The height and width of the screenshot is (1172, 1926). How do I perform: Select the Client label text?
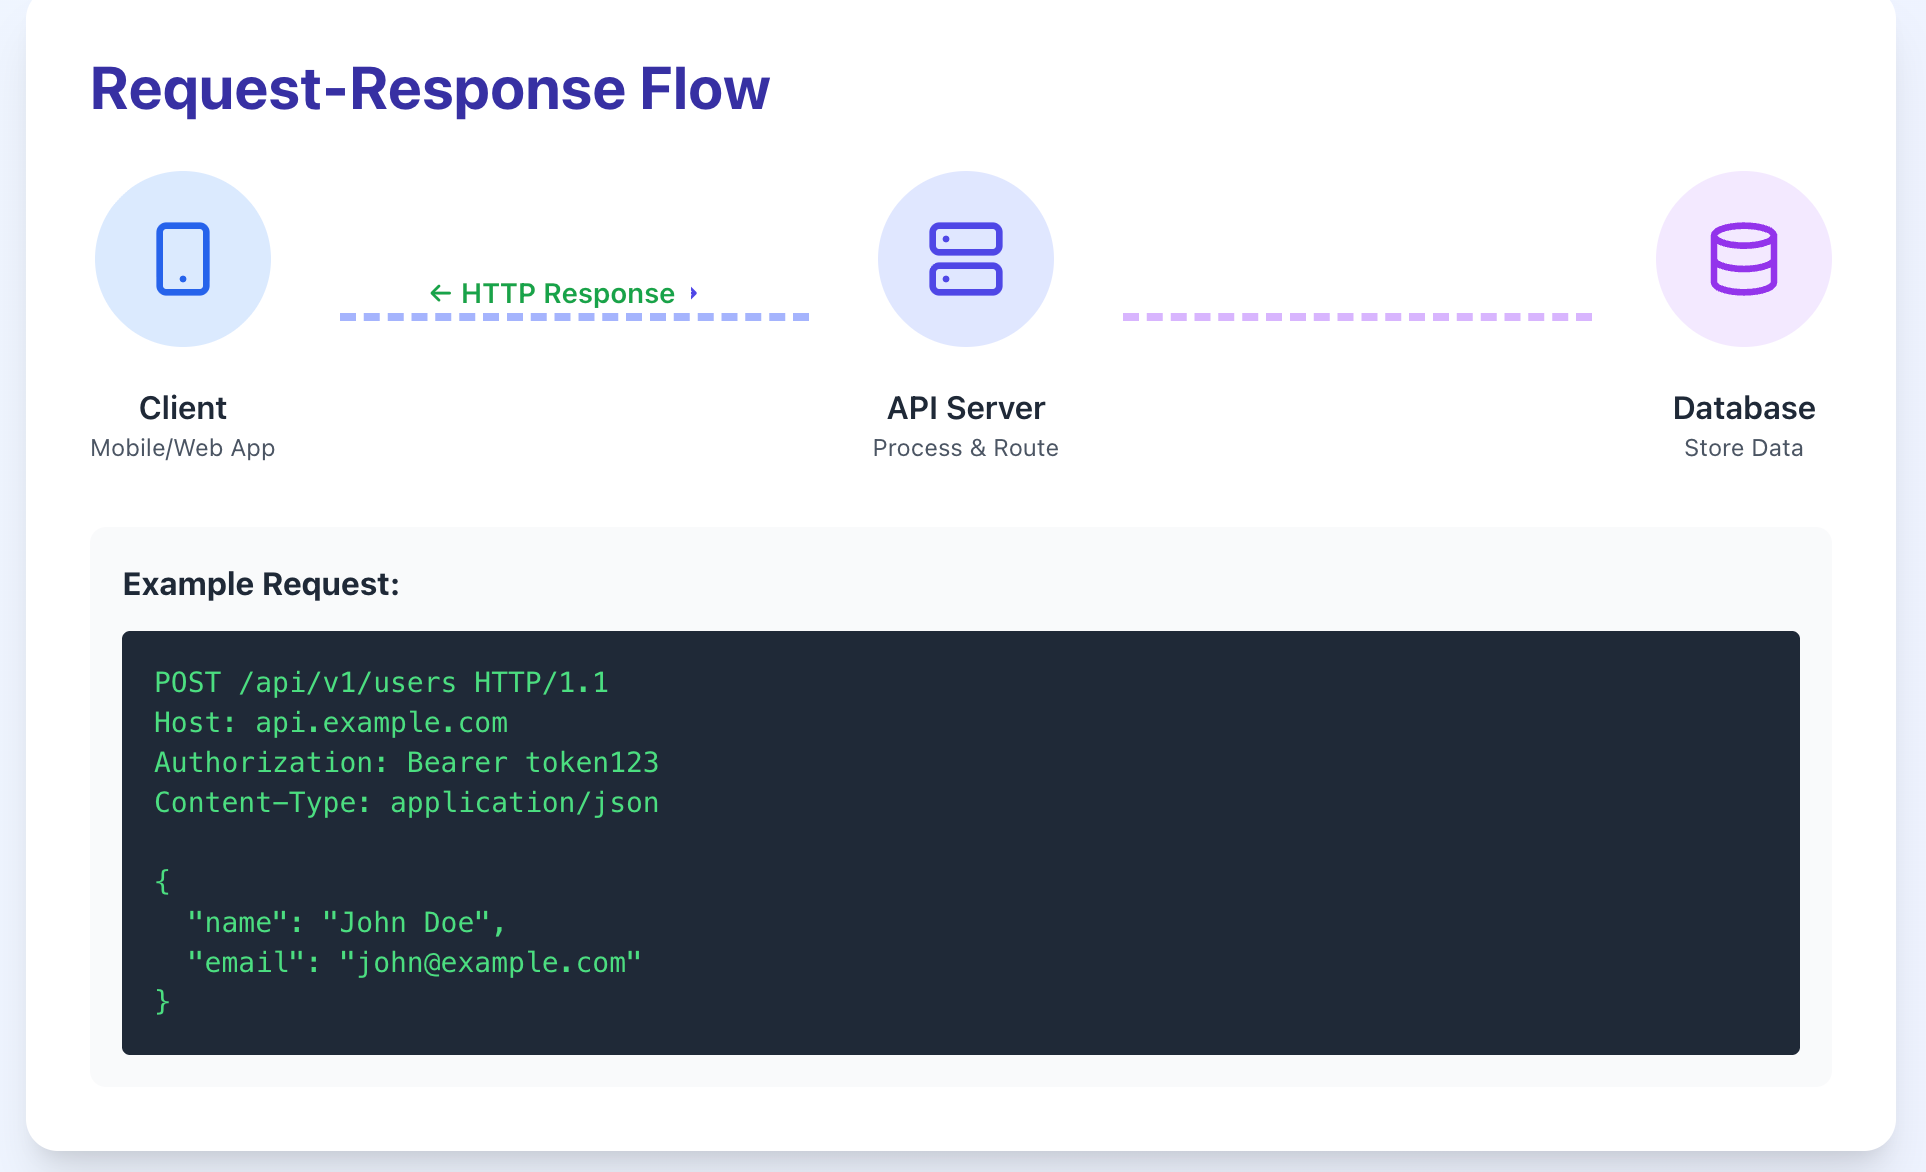coord(183,408)
